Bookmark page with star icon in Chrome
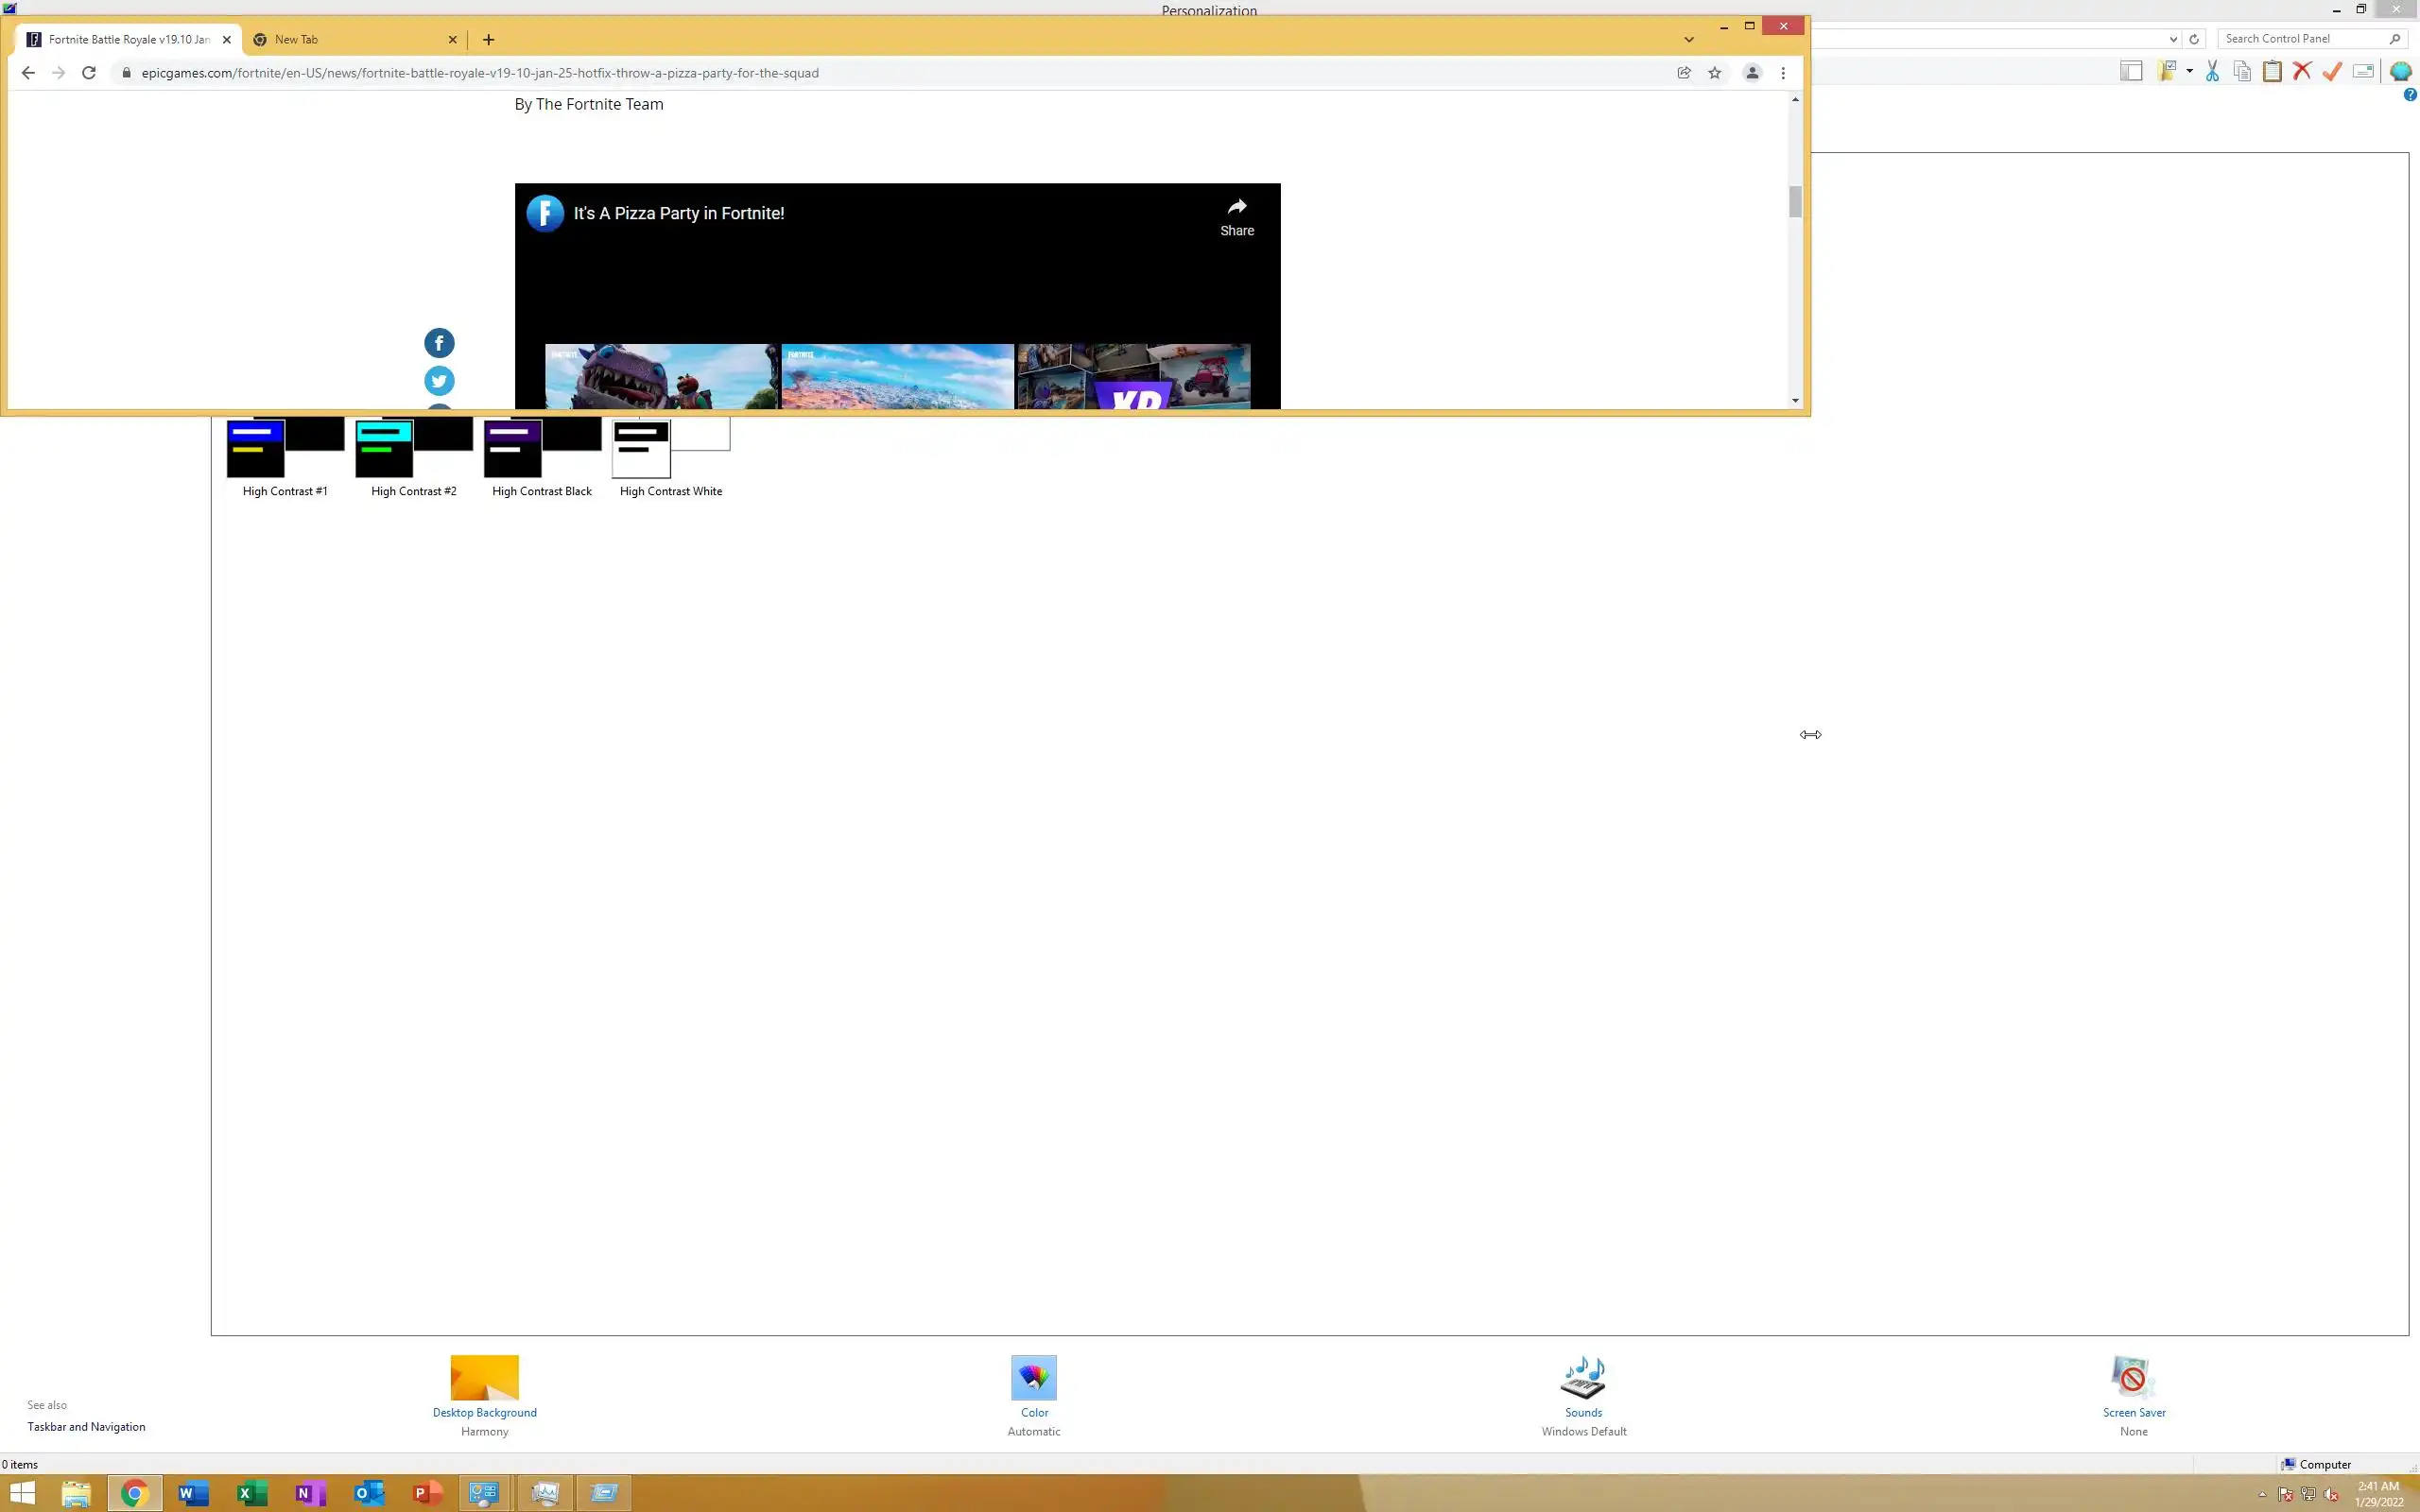Screen dimensions: 2420x1512 [1715, 73]
